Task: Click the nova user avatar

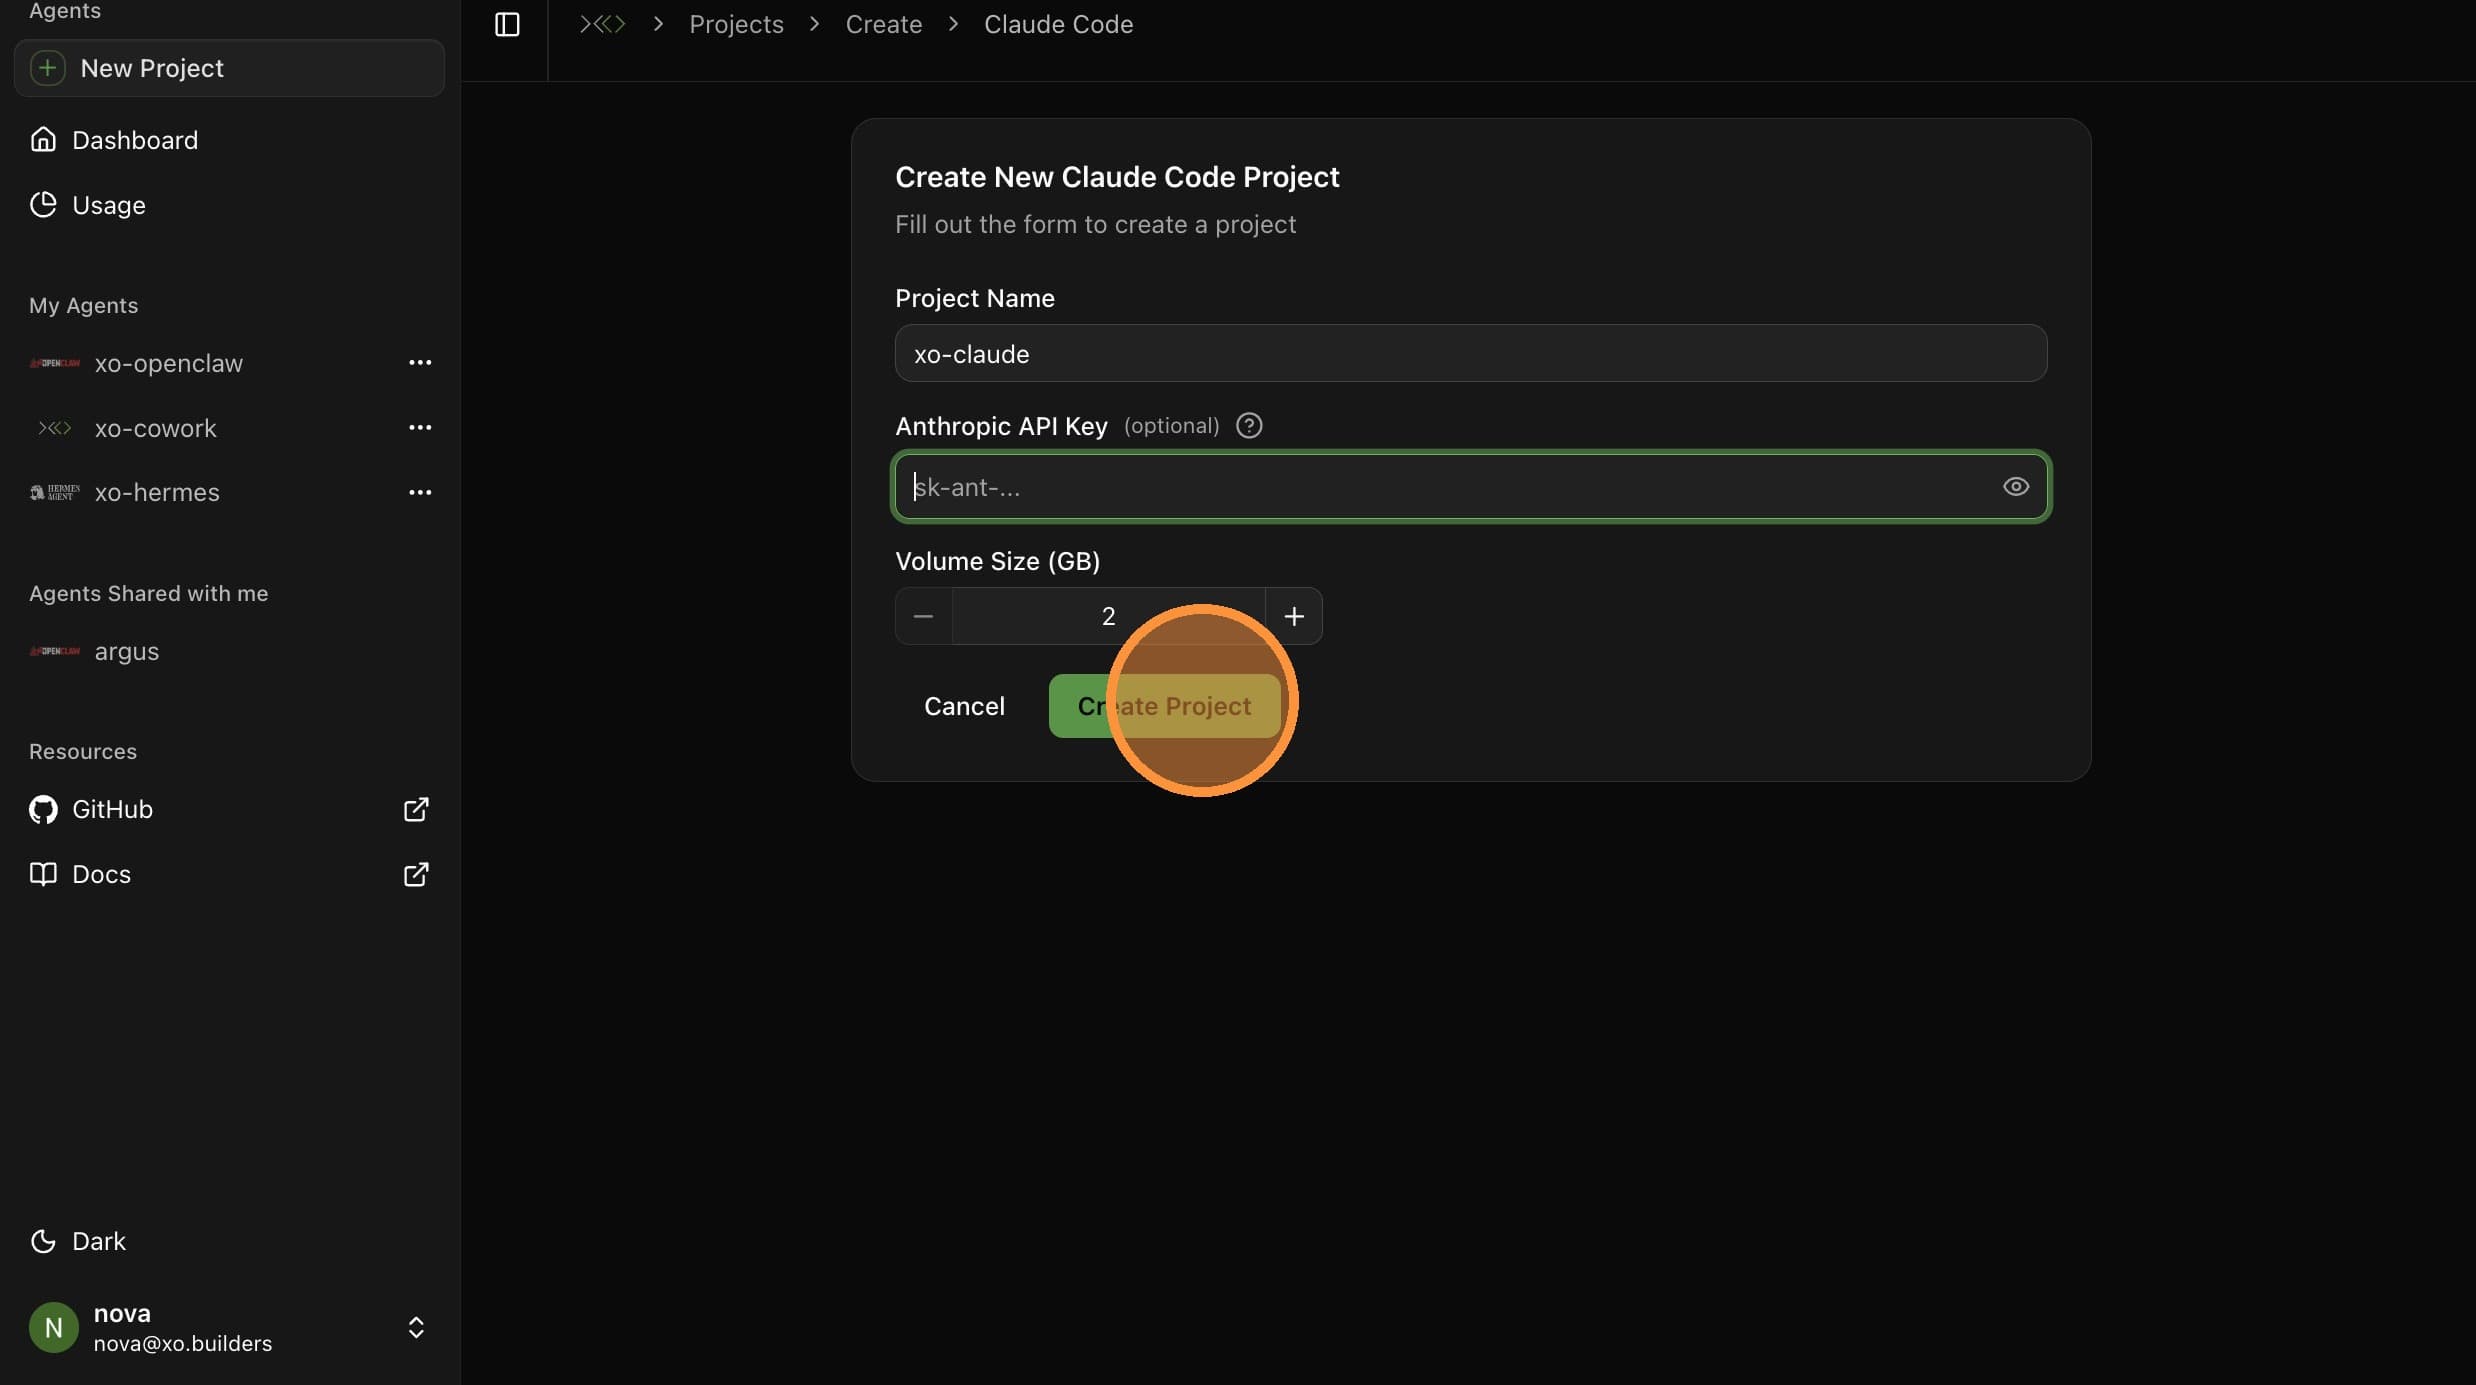Action: [x=54, y=1327]
